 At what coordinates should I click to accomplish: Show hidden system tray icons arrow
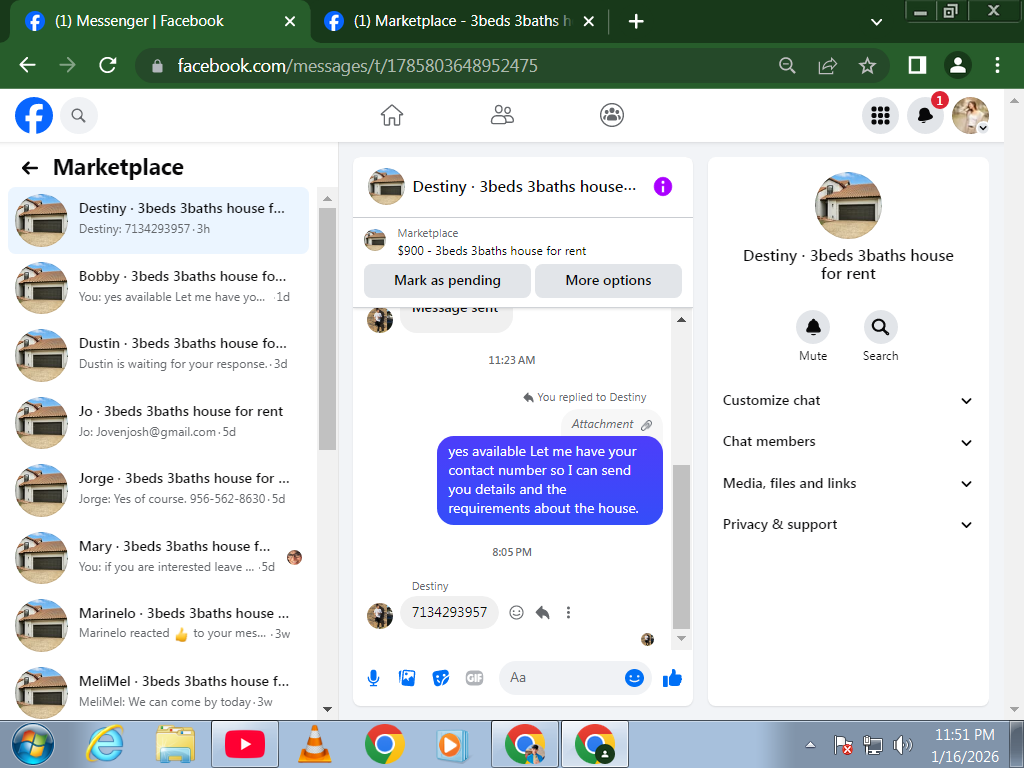pyautogui.click(x=810, y=744)
